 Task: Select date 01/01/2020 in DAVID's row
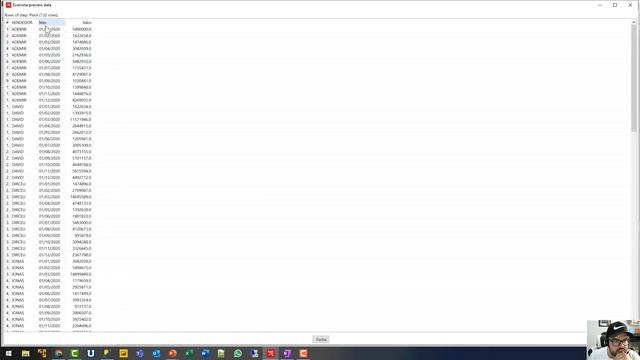coord(49,107)
